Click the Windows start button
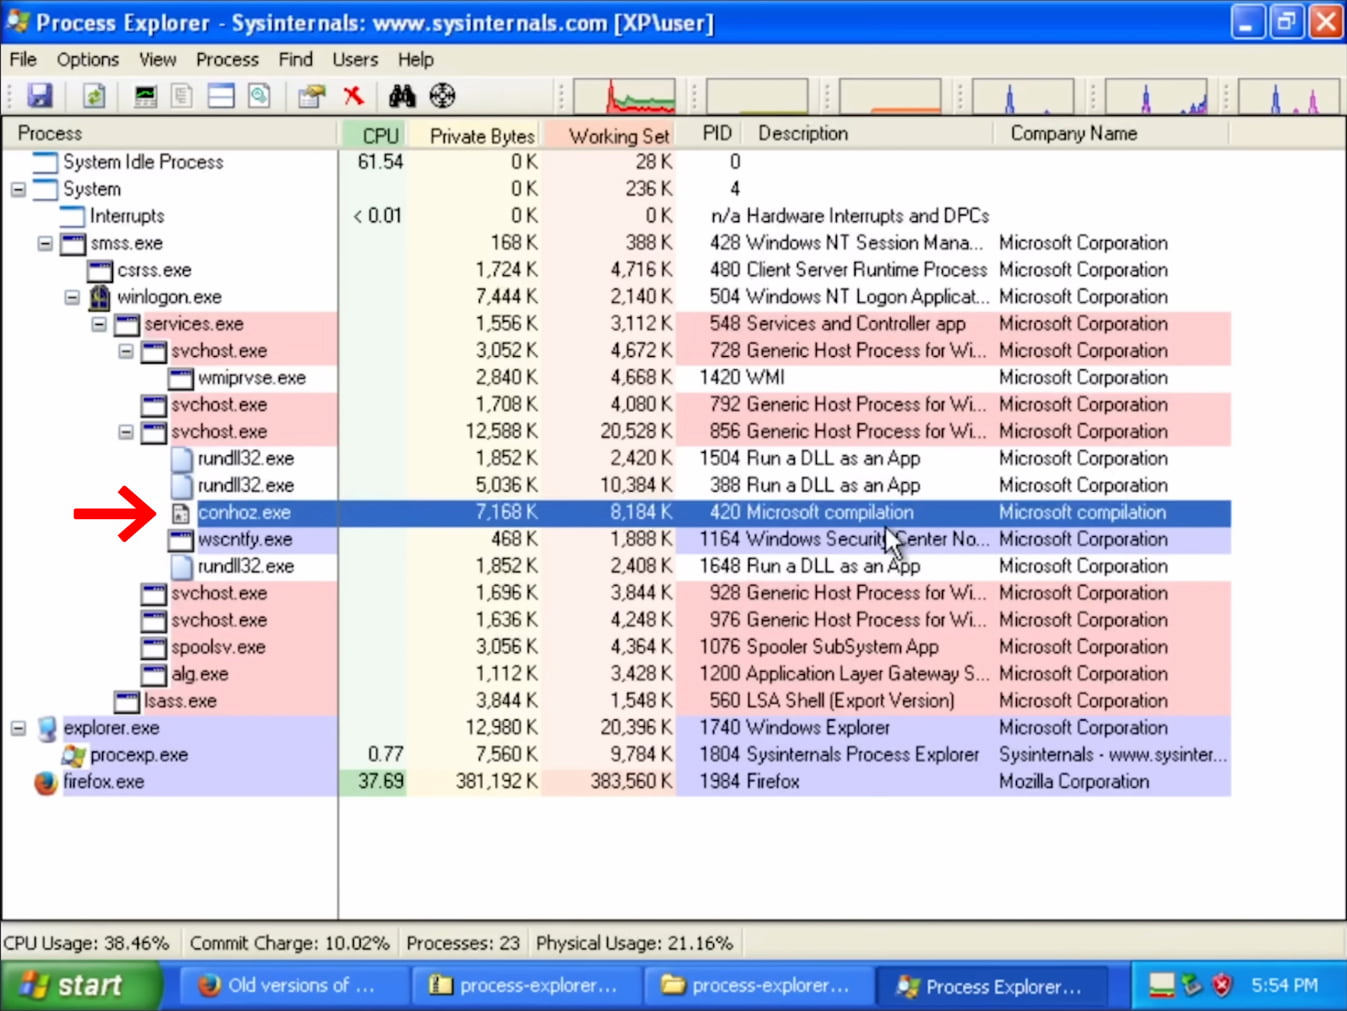This screenshot has width=1347, height=1011. (x=80, y=985)
